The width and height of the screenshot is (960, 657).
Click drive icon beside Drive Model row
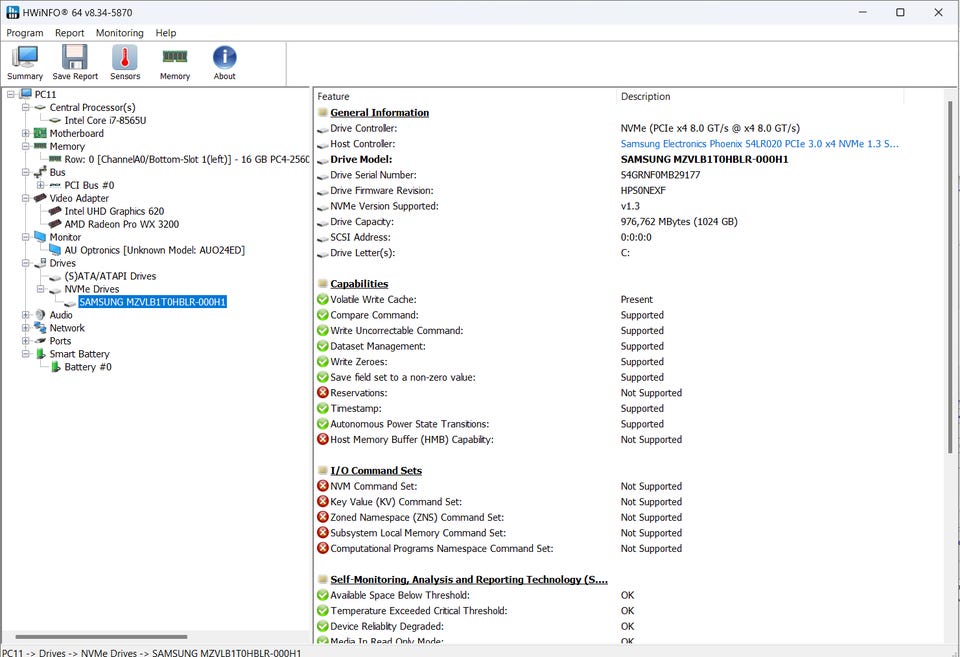click(323, 160)
